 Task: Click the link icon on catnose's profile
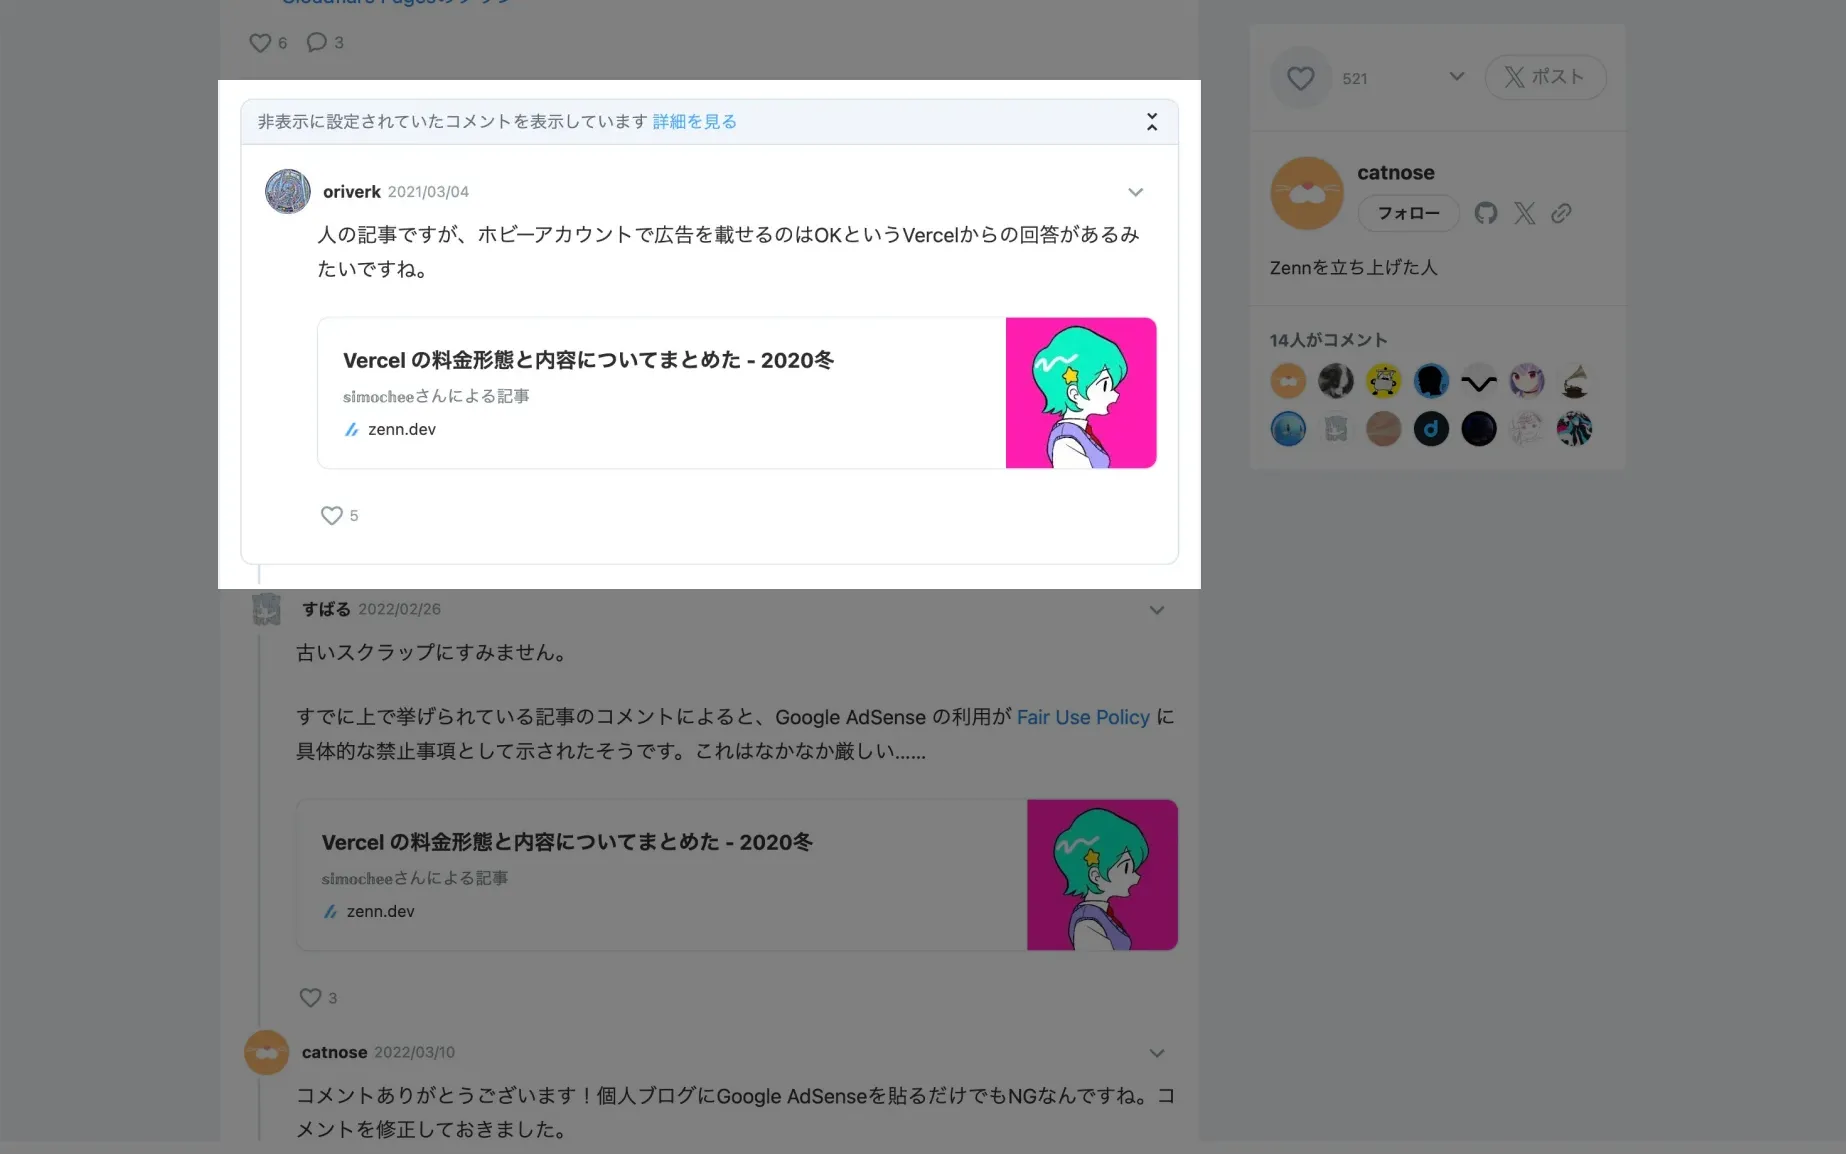[x=1562, y=213]
